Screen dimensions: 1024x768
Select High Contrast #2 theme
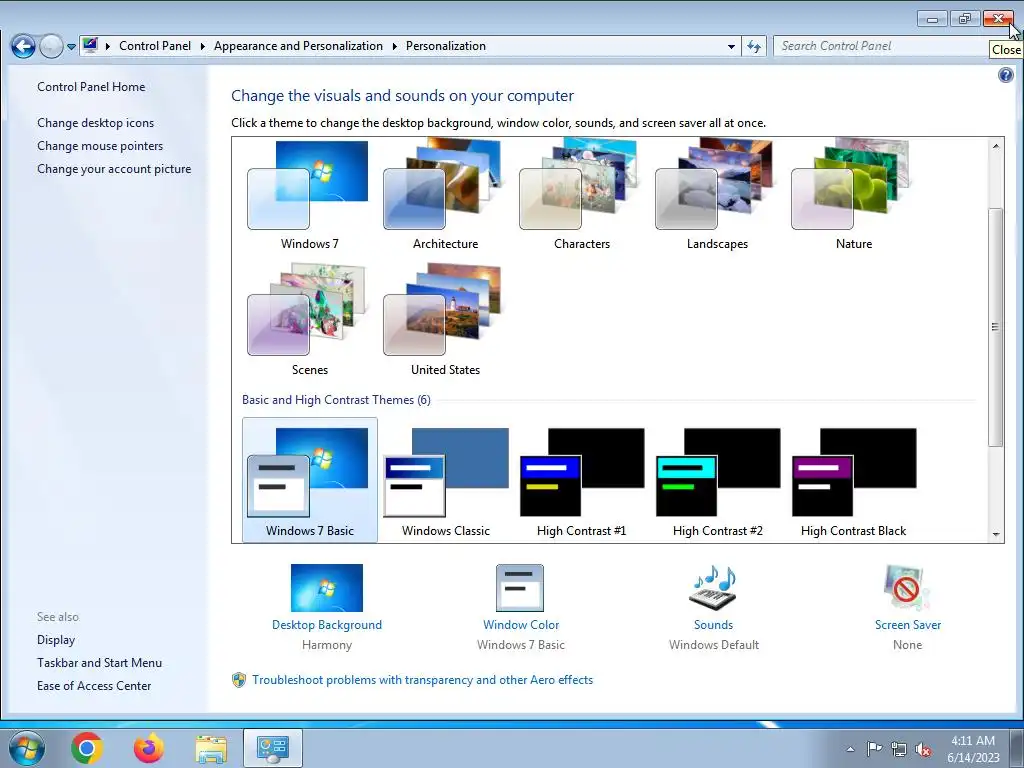coord(717,480)
